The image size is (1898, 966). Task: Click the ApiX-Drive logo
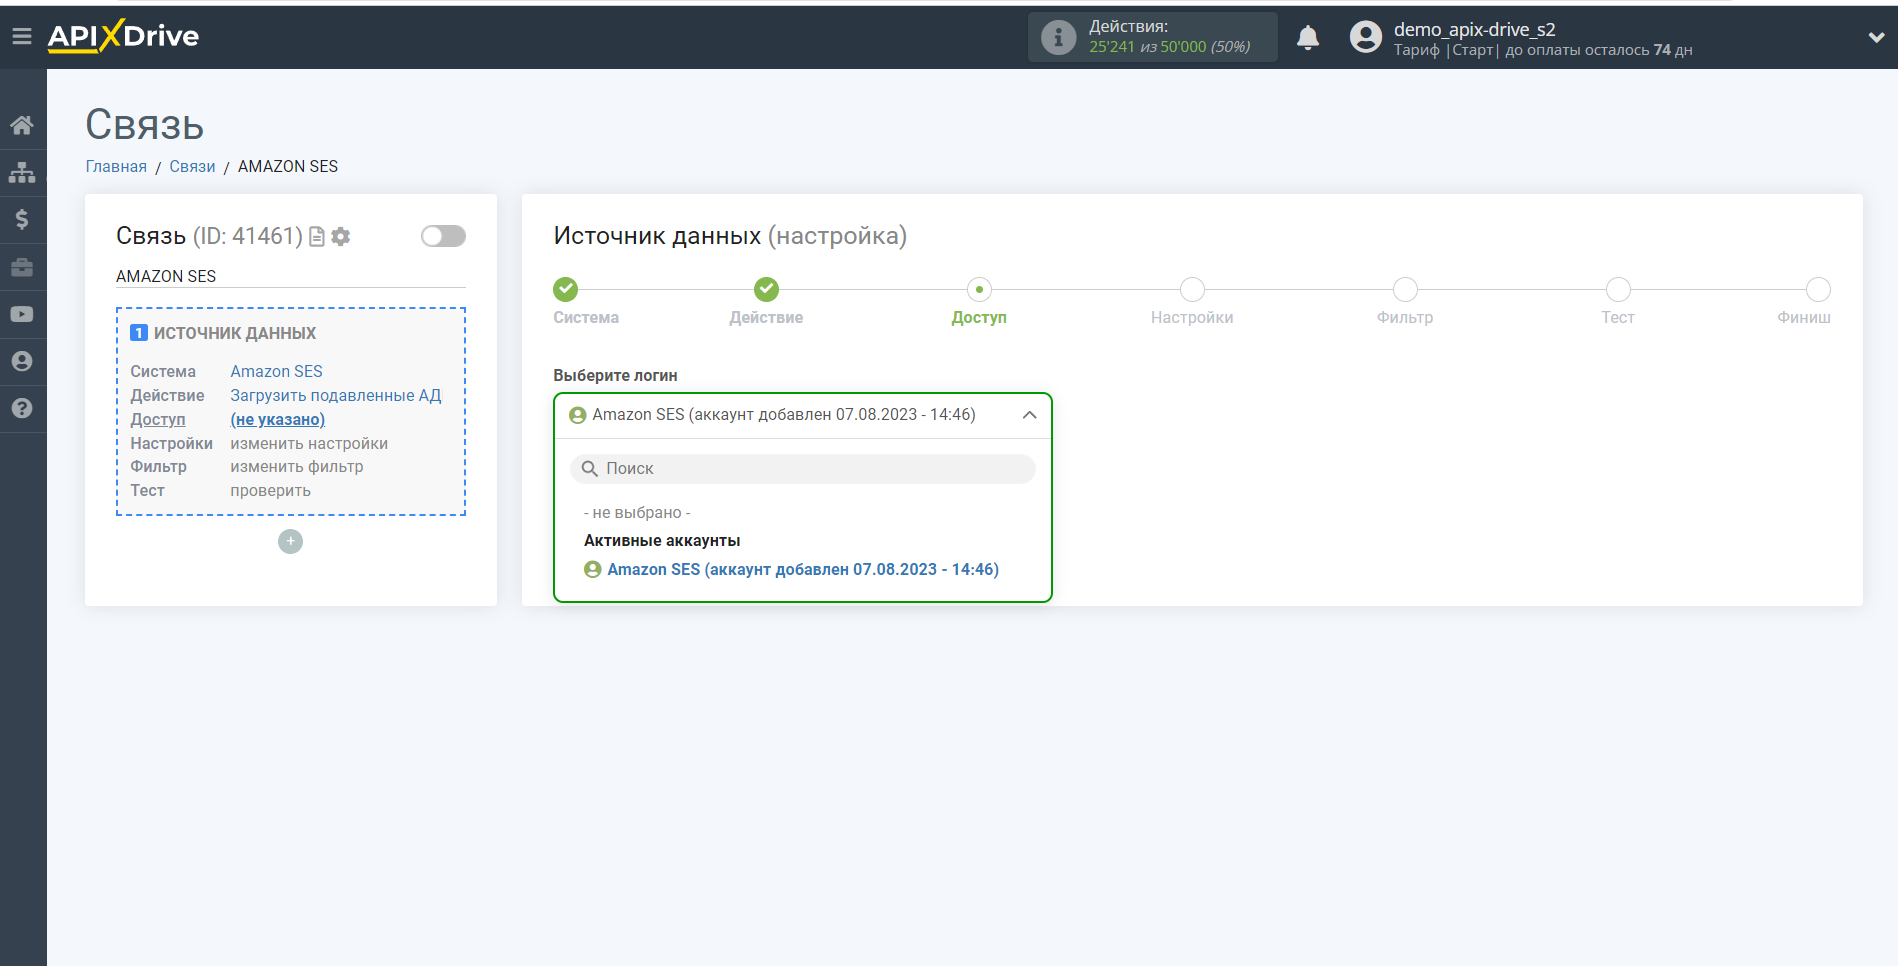point(123,36)
